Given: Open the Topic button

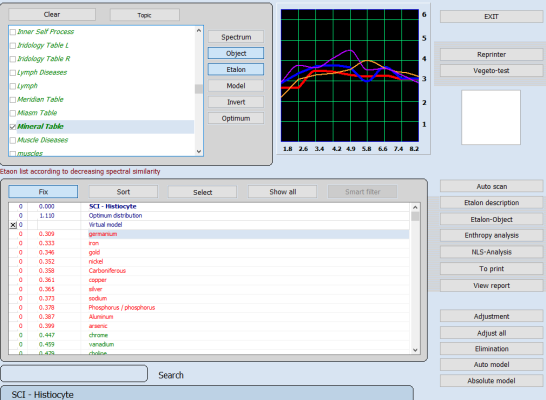Looking at the screenshot, I should point(145,15).
